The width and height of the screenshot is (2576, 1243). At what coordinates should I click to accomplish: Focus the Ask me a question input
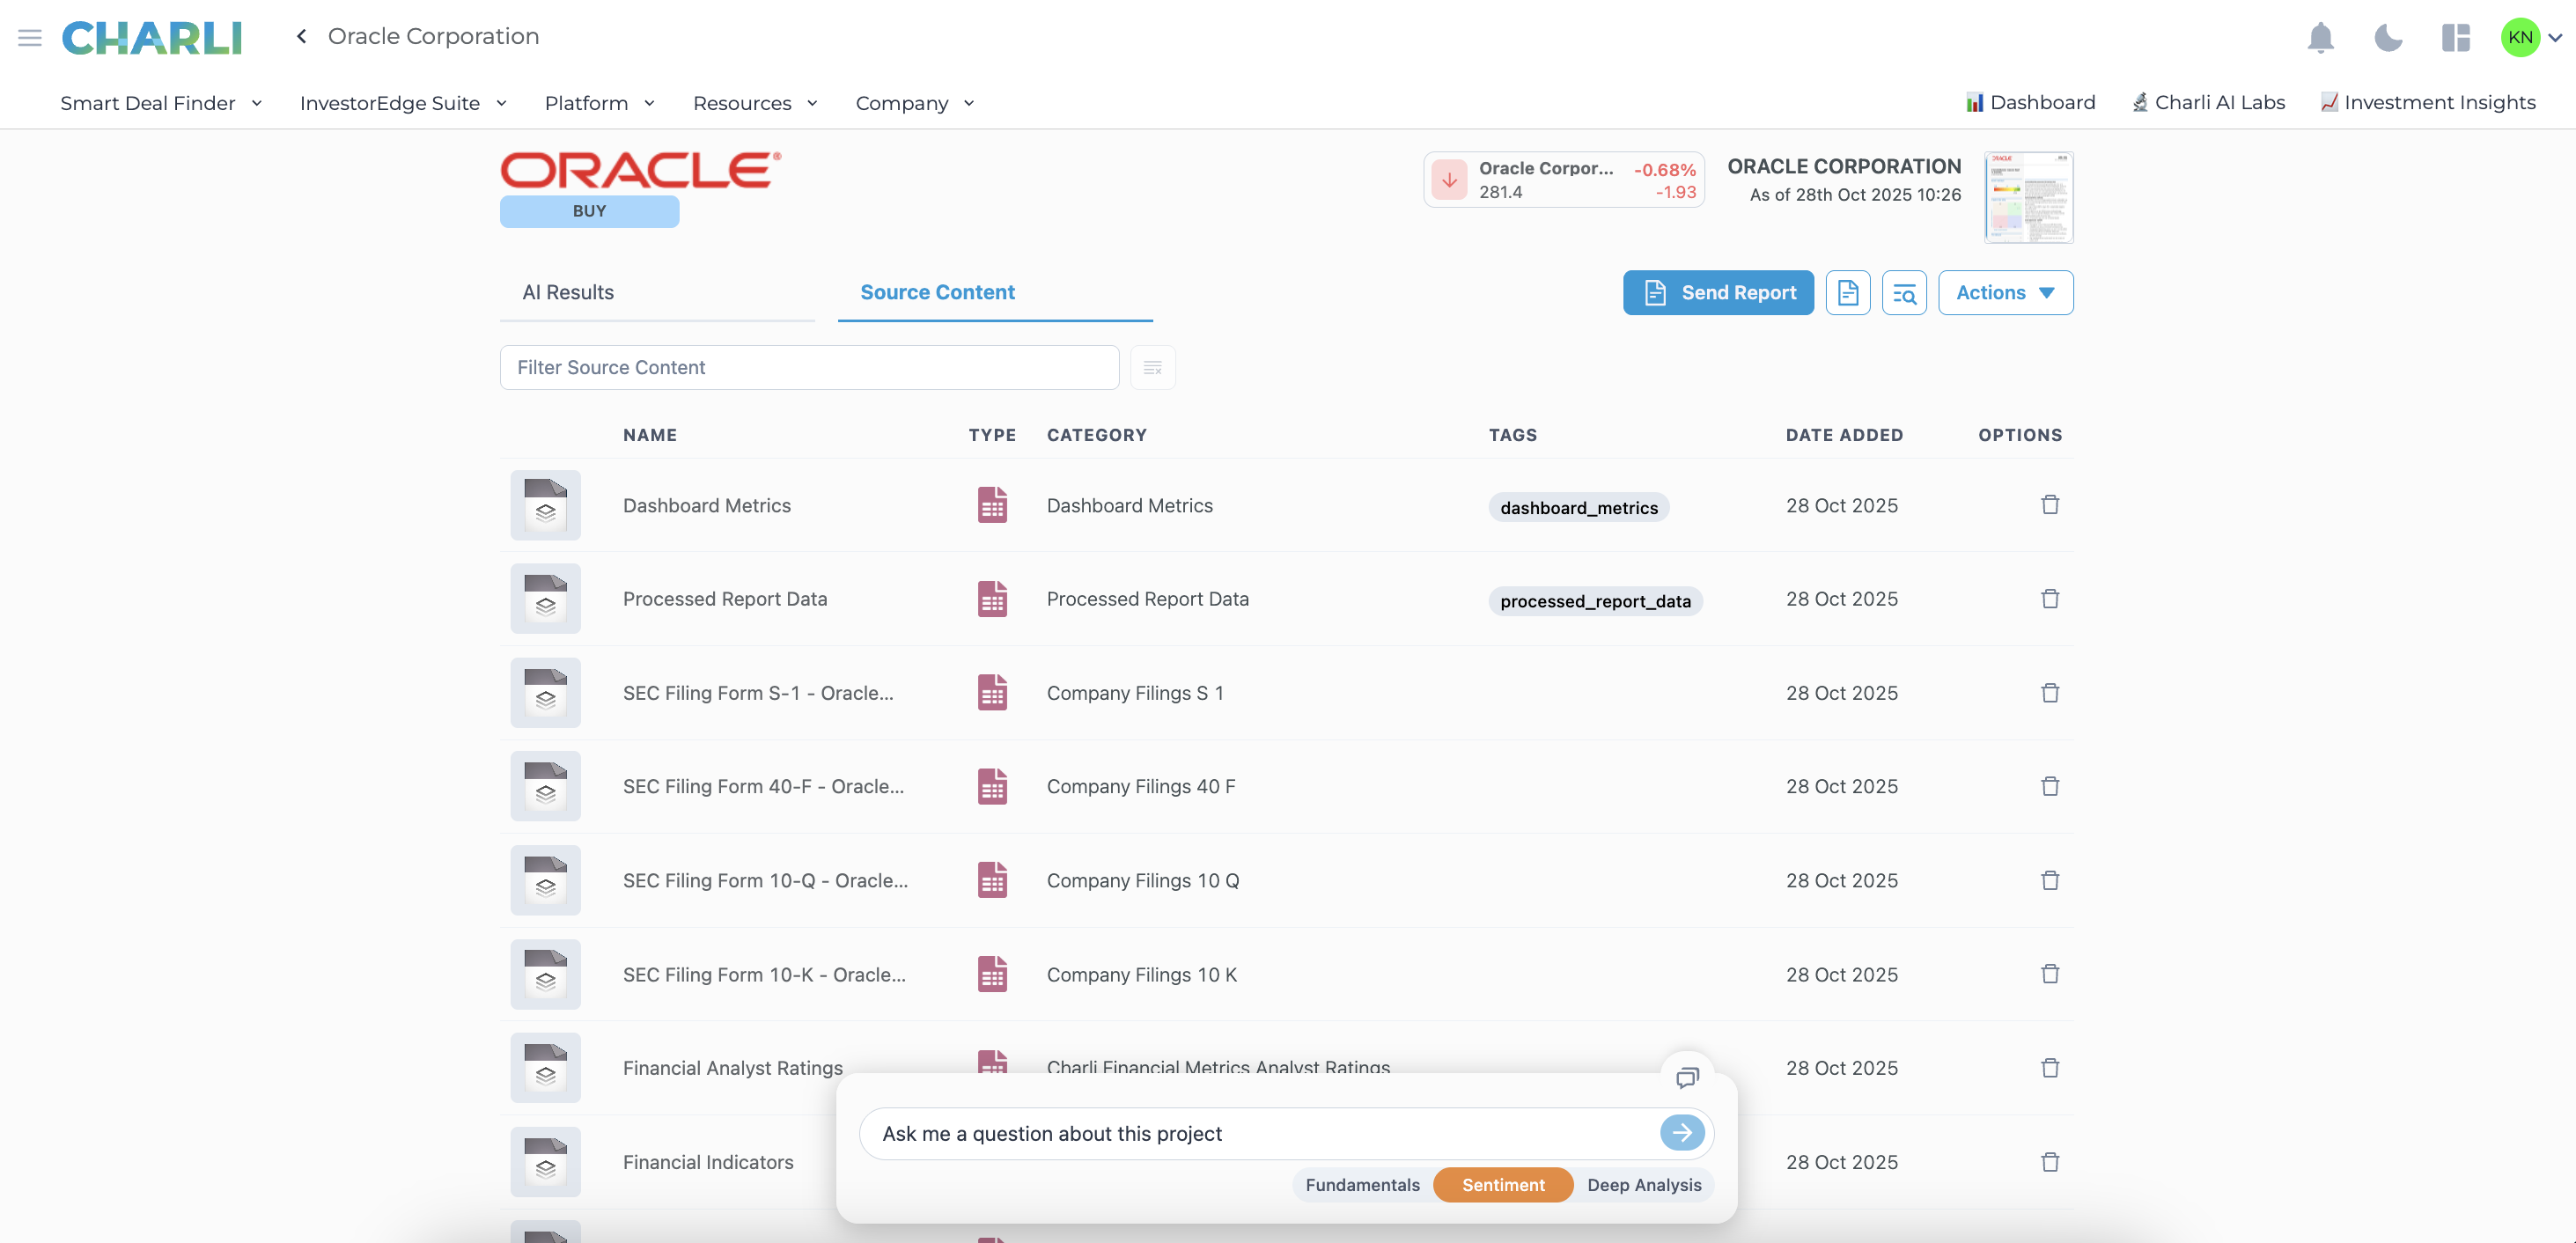(x=1258, y=1133)
